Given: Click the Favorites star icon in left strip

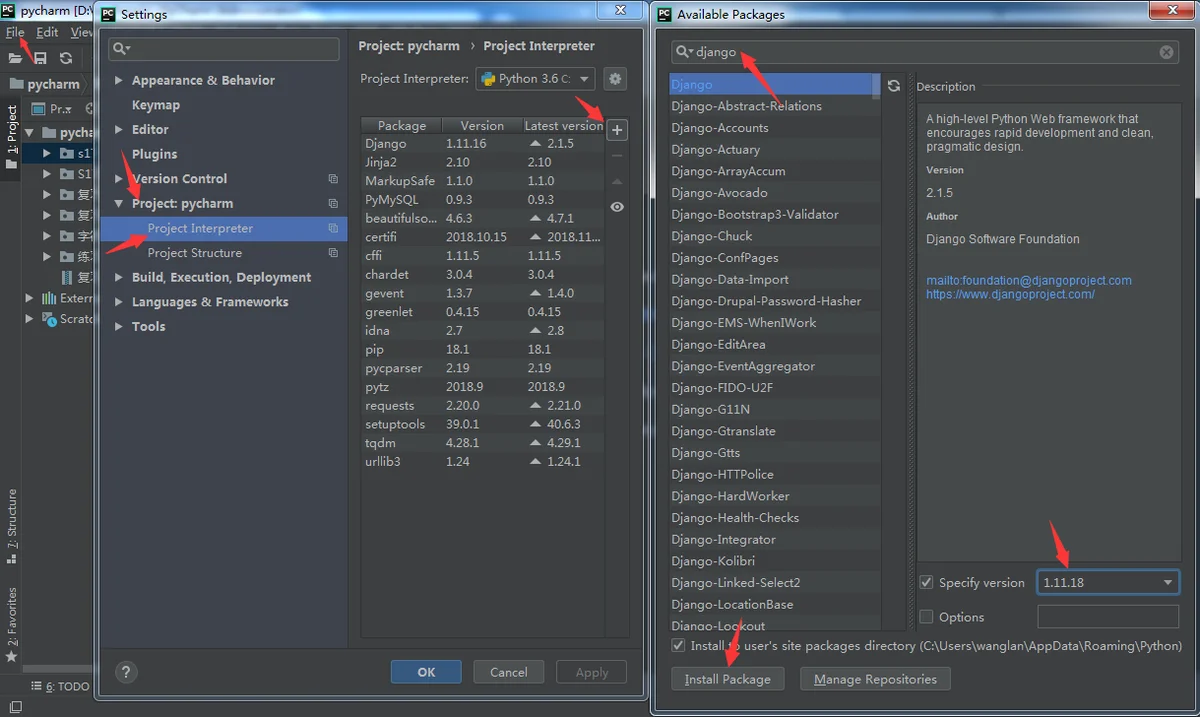Looking at the screenshot, I should [x=11, y=657].
